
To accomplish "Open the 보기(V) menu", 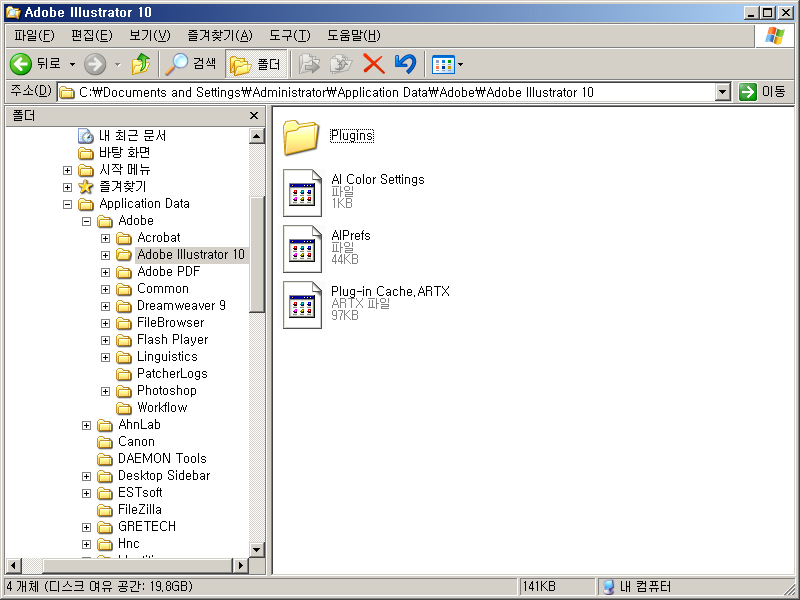I will click(149, 36).
